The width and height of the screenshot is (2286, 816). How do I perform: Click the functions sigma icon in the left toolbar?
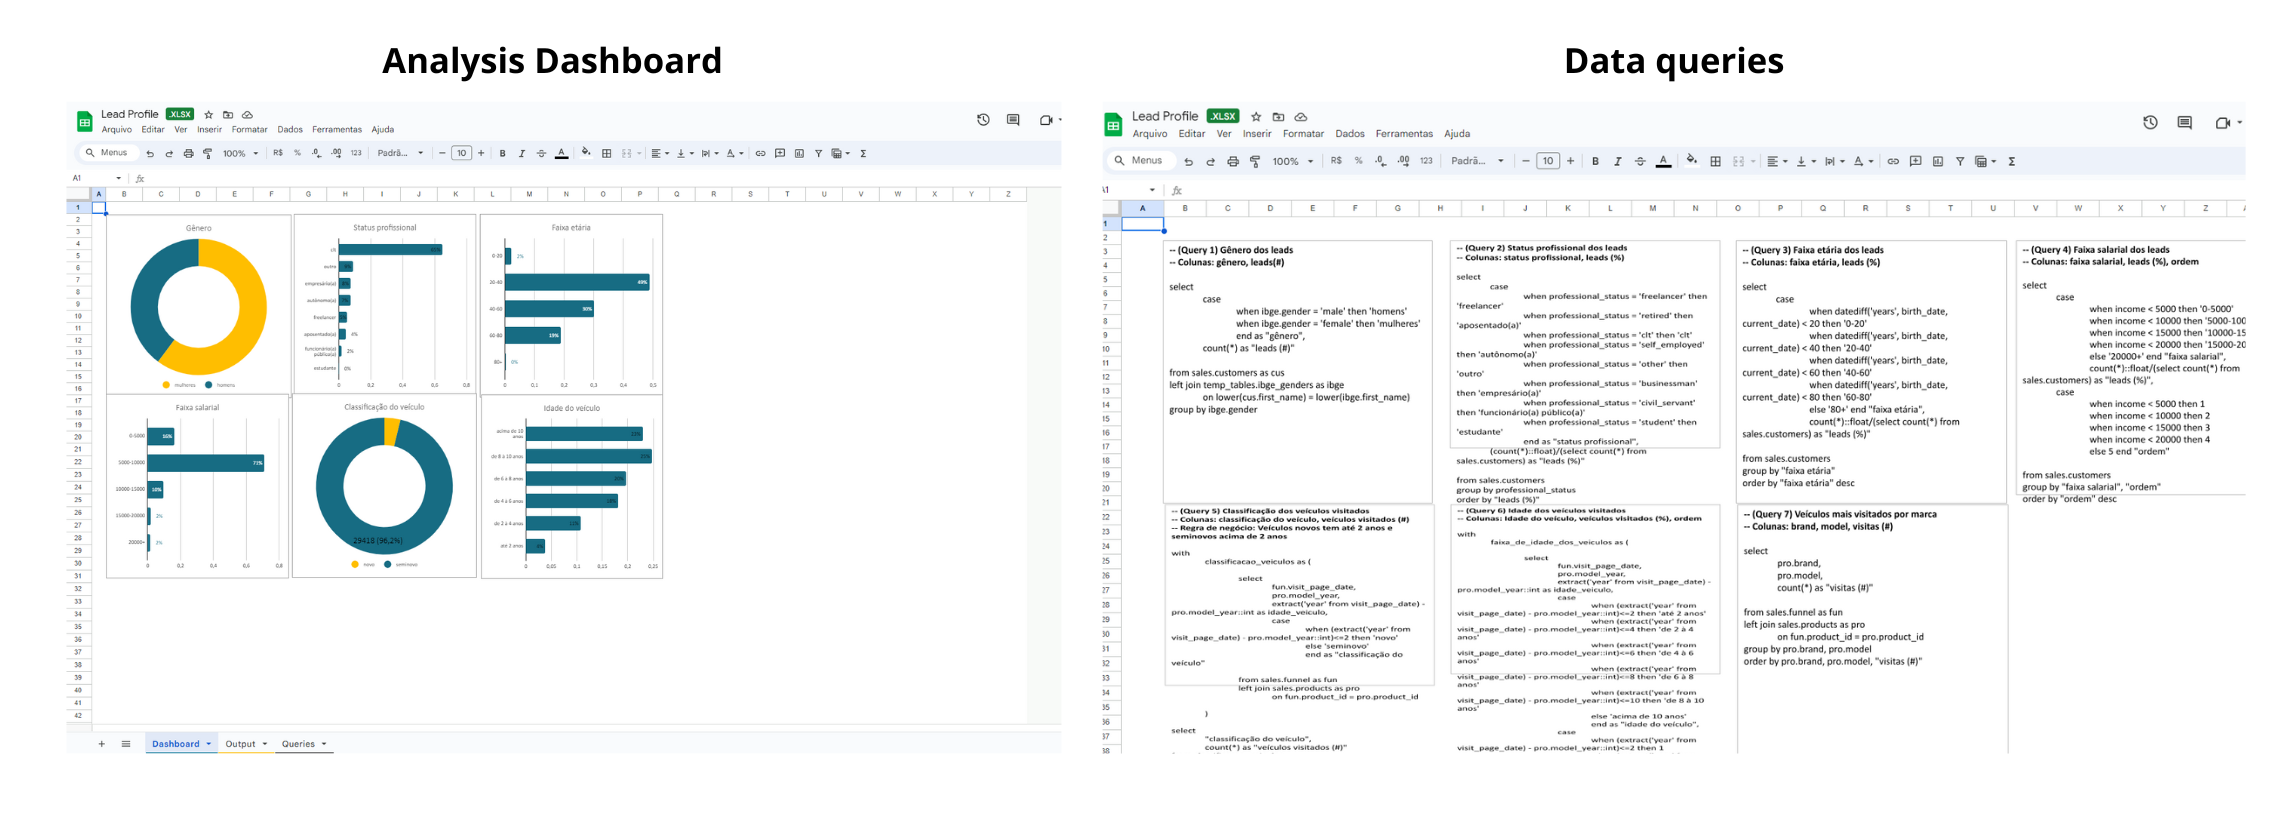pyautogui.click(x=863, y=154)
